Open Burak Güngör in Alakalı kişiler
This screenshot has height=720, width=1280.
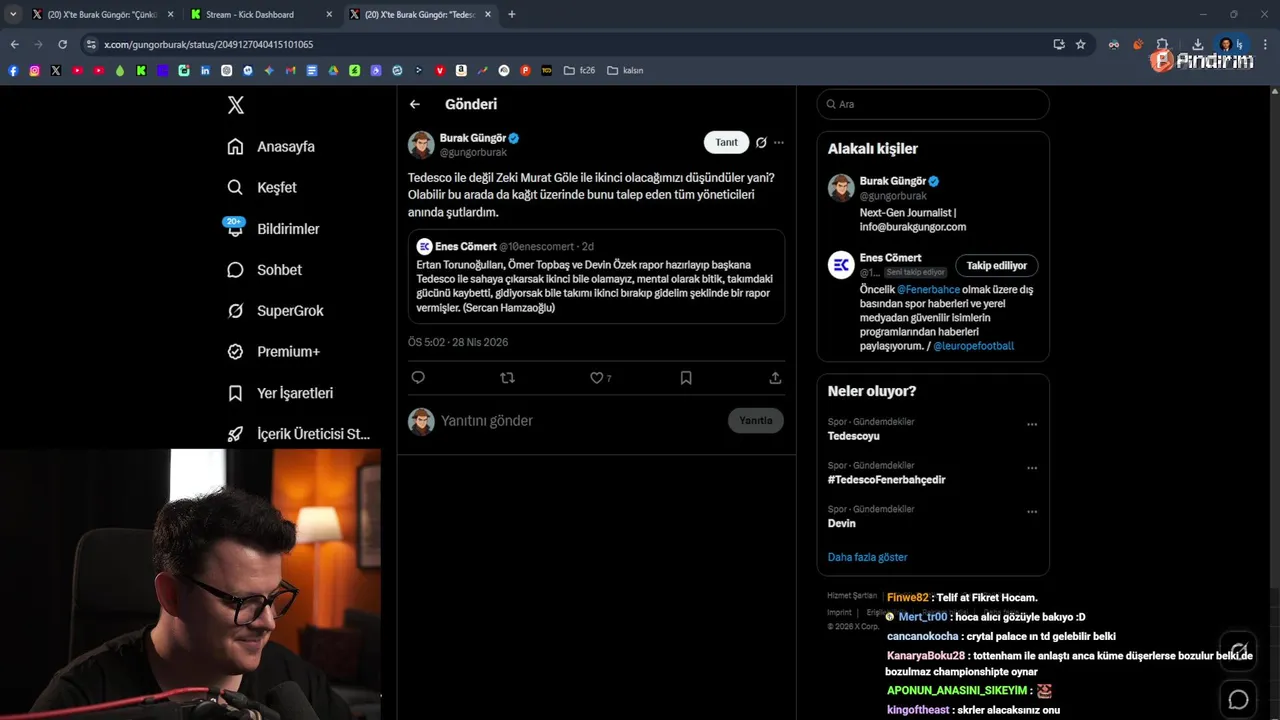coord(892,181)
